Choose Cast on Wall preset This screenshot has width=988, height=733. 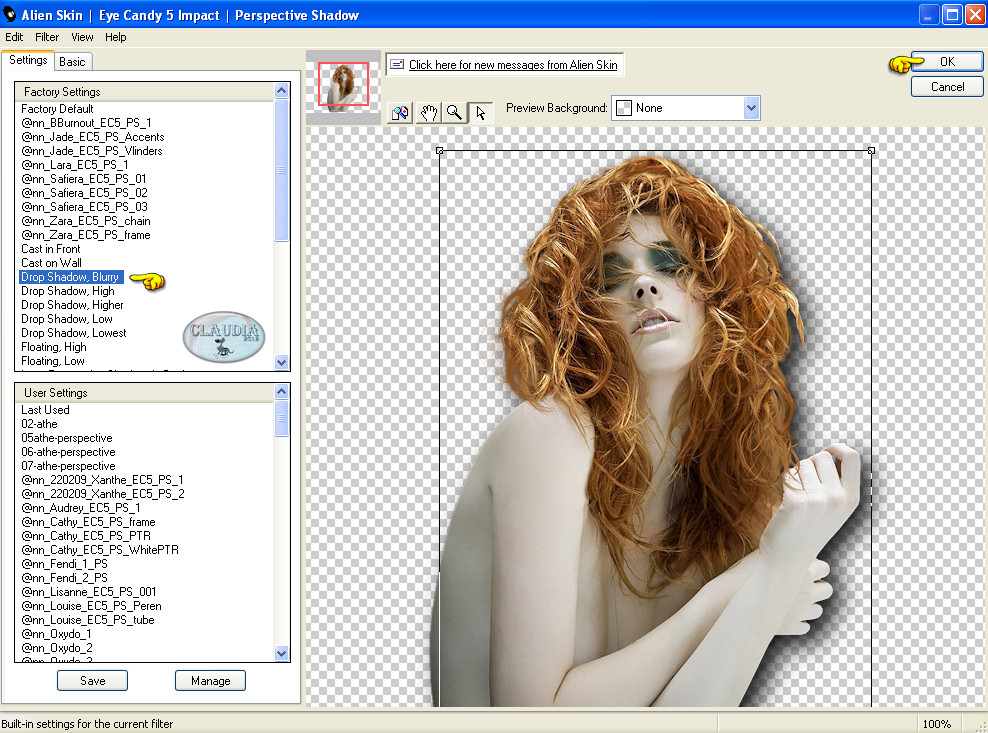(x=52, y=263)
